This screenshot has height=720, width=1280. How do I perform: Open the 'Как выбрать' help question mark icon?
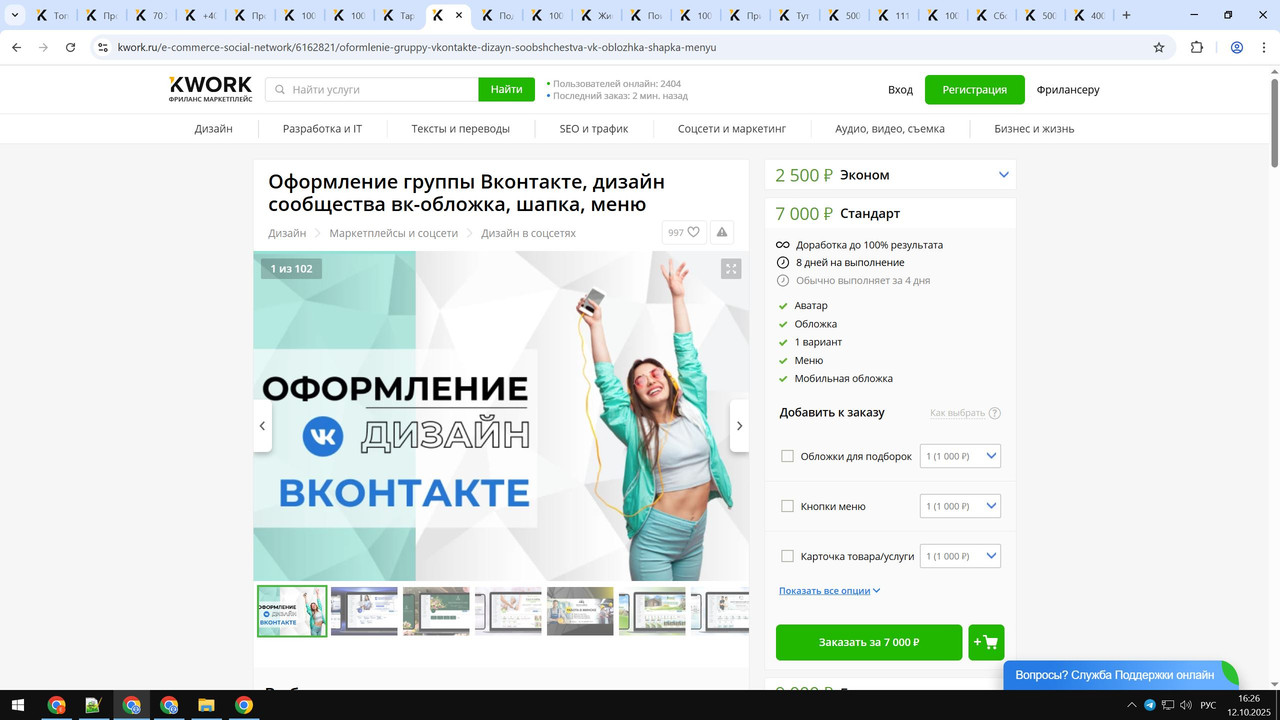[x=996, y=412]
